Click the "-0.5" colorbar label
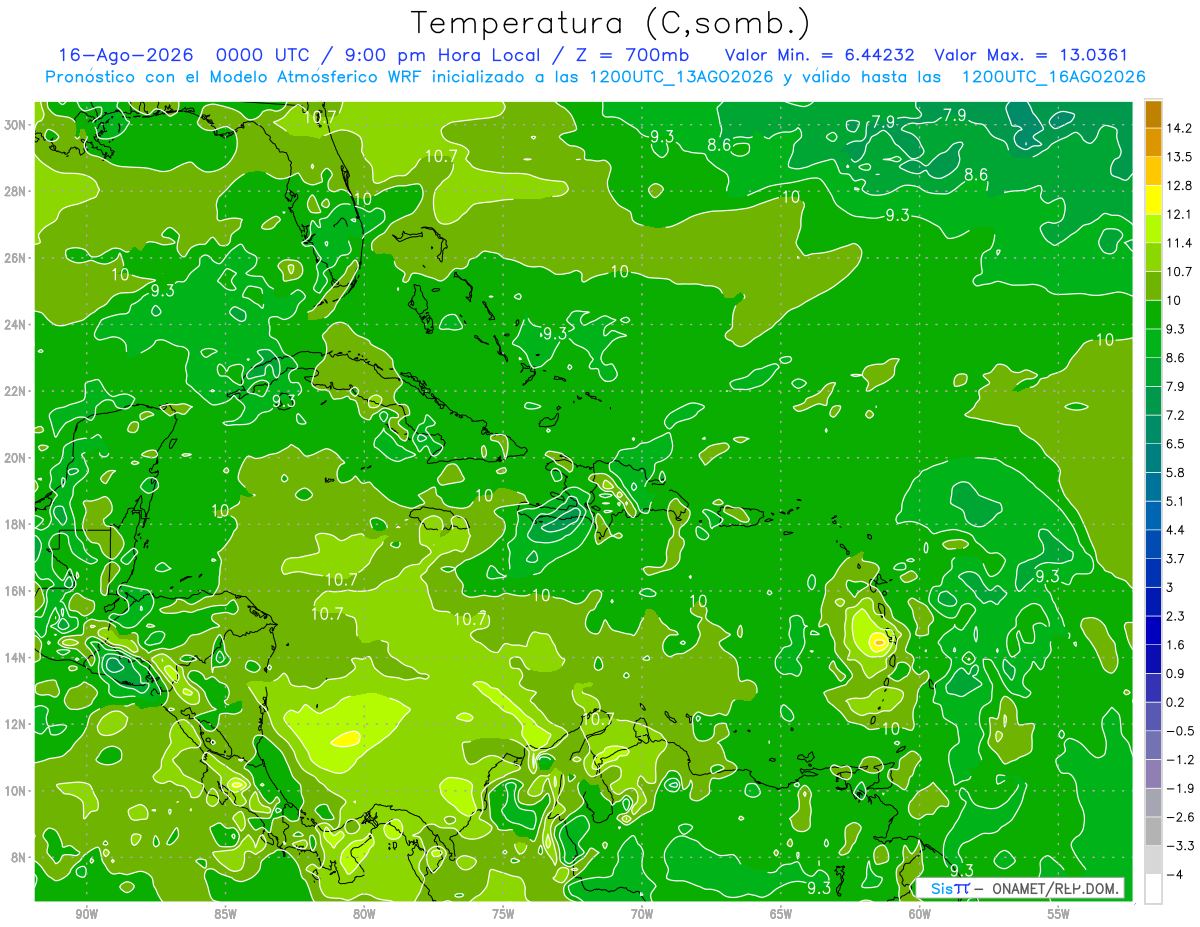This screenshot has width=1200, height=927. point(1180,730)
